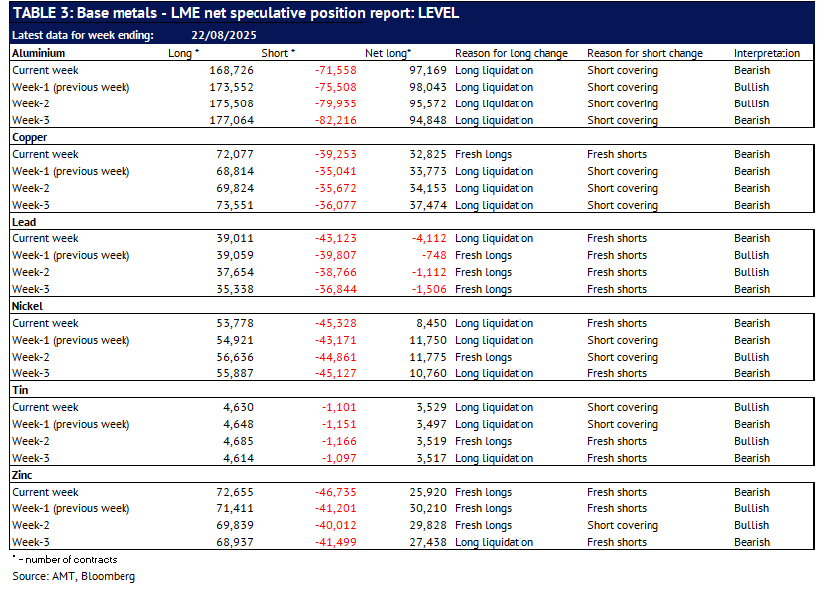Screen dimensions: 824x591
Task: Select Lead short value -43,123
Action: point(336,239)
